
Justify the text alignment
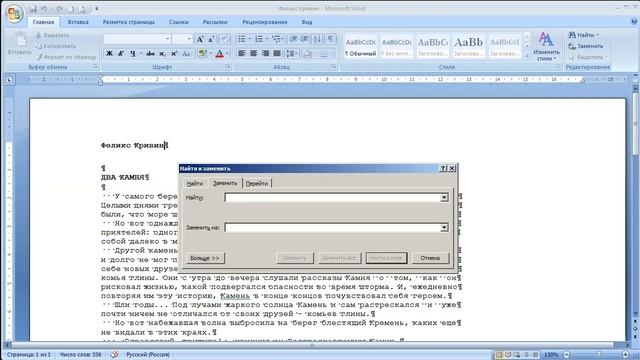pyautogui.click(x=277, y=53)
